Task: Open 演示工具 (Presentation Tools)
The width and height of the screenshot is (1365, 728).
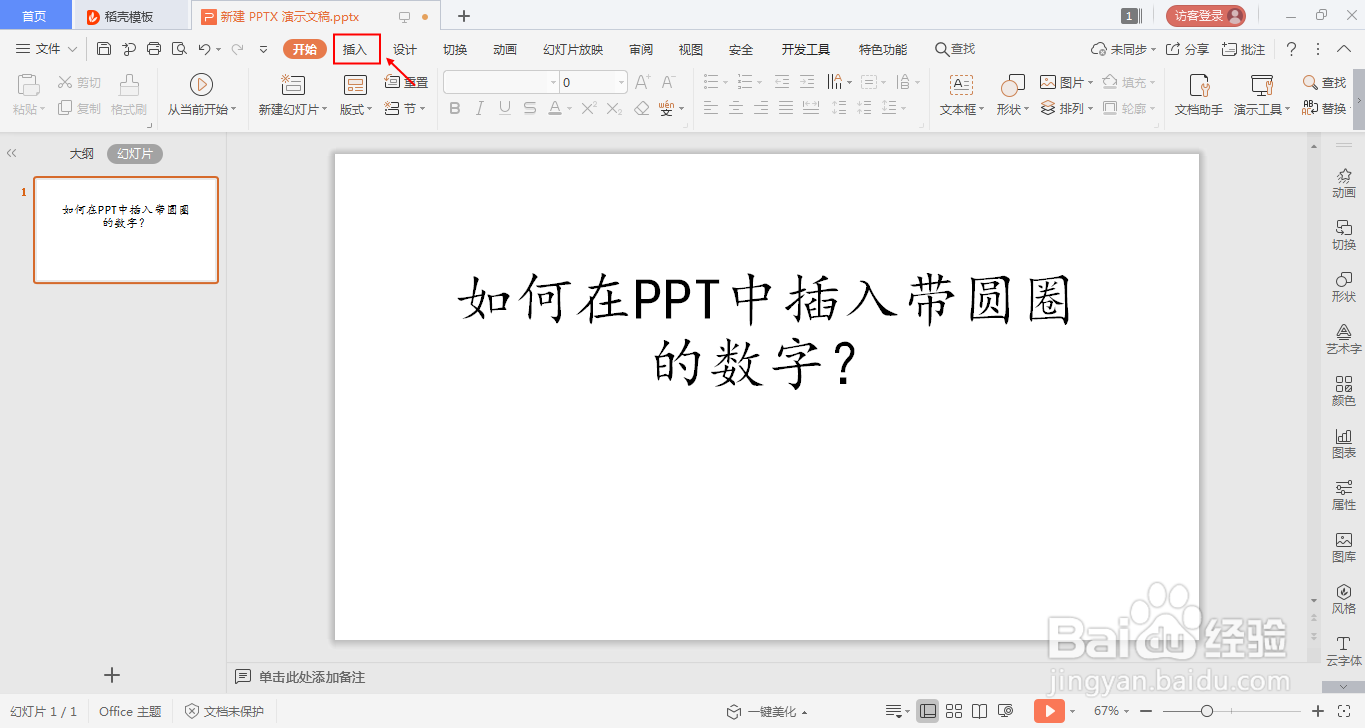Action: 1259,95
